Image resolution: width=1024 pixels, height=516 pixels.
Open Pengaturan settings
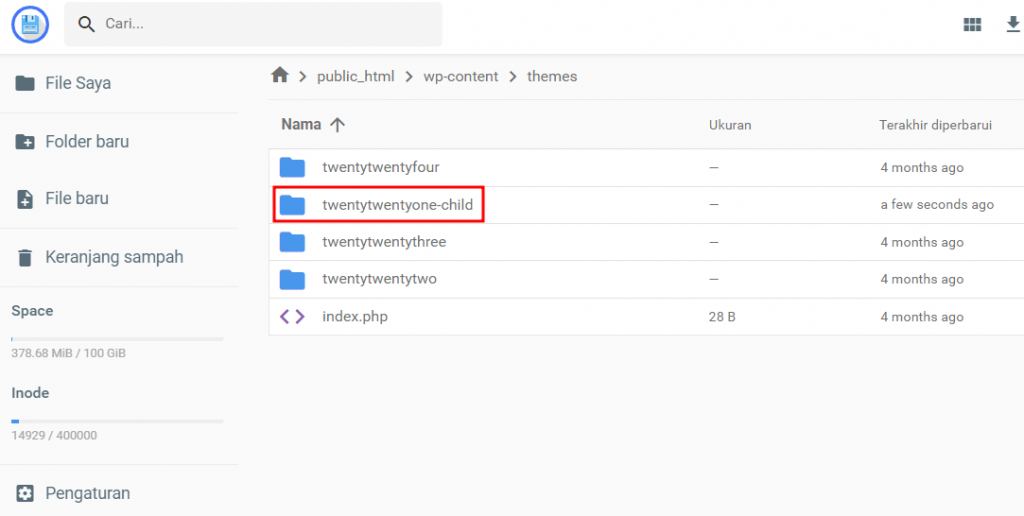pyautogui.click(x=87, y=493)
